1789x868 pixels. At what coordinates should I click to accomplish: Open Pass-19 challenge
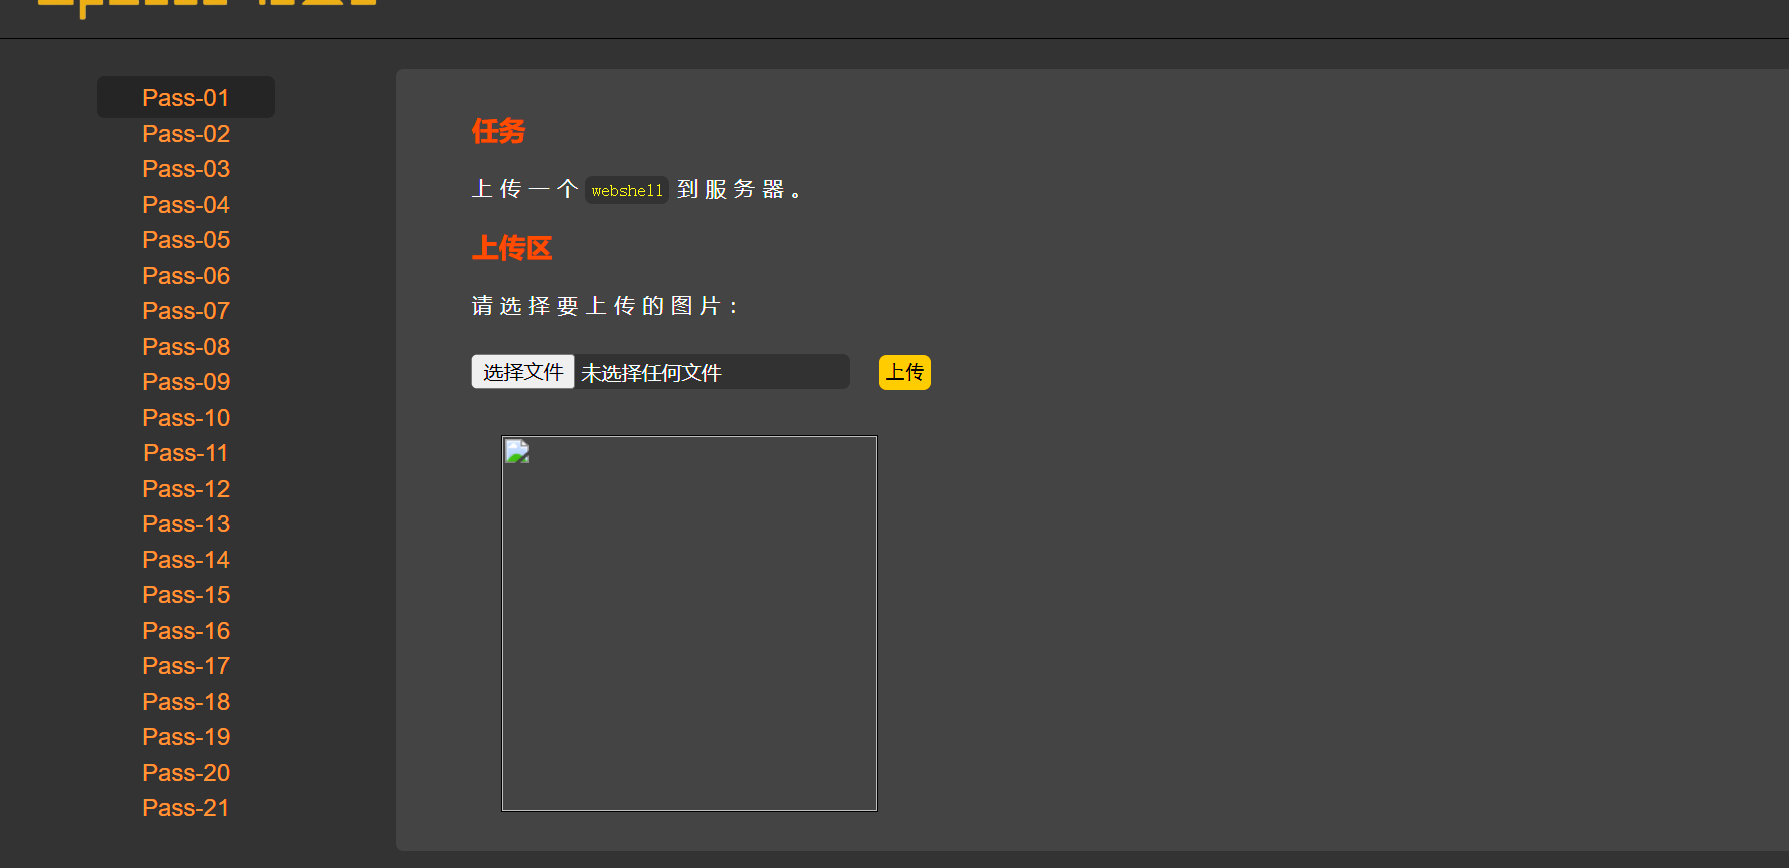[x=186, y=737]
